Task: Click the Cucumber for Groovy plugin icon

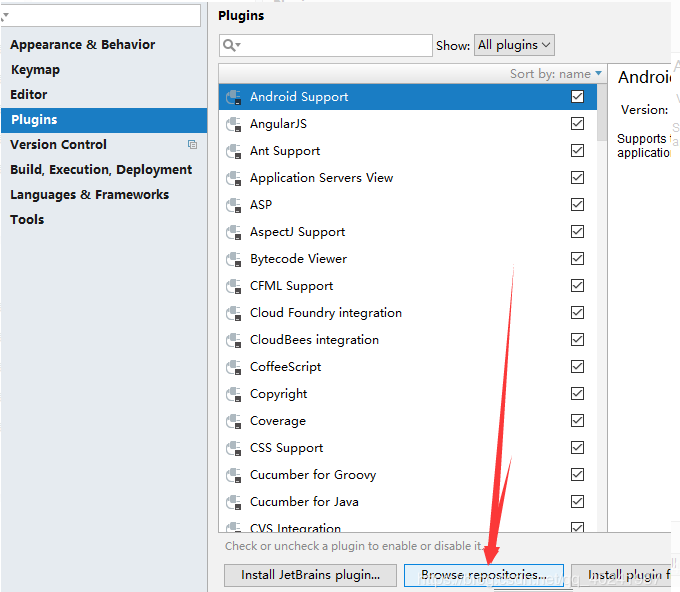Action: [x=234, y=475]
